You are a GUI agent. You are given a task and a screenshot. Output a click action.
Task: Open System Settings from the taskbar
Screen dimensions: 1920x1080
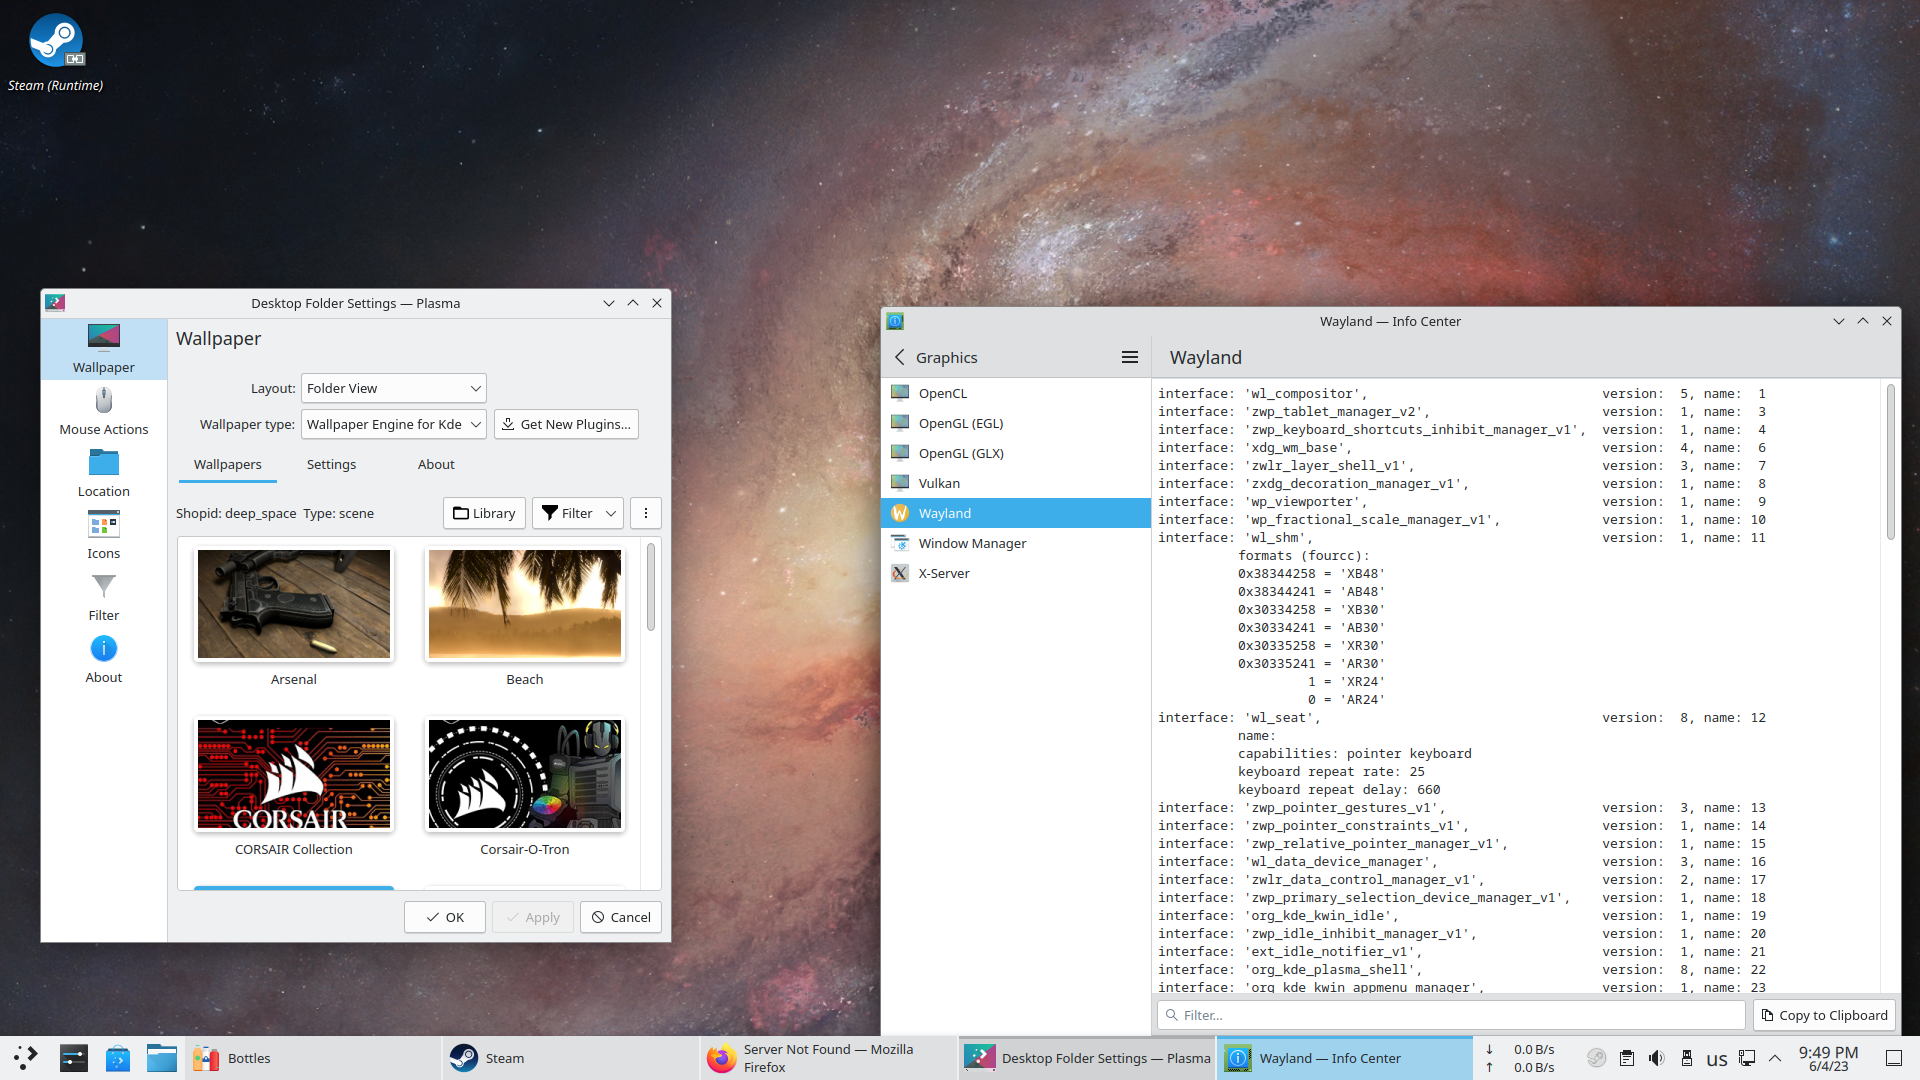point(72,1057)
